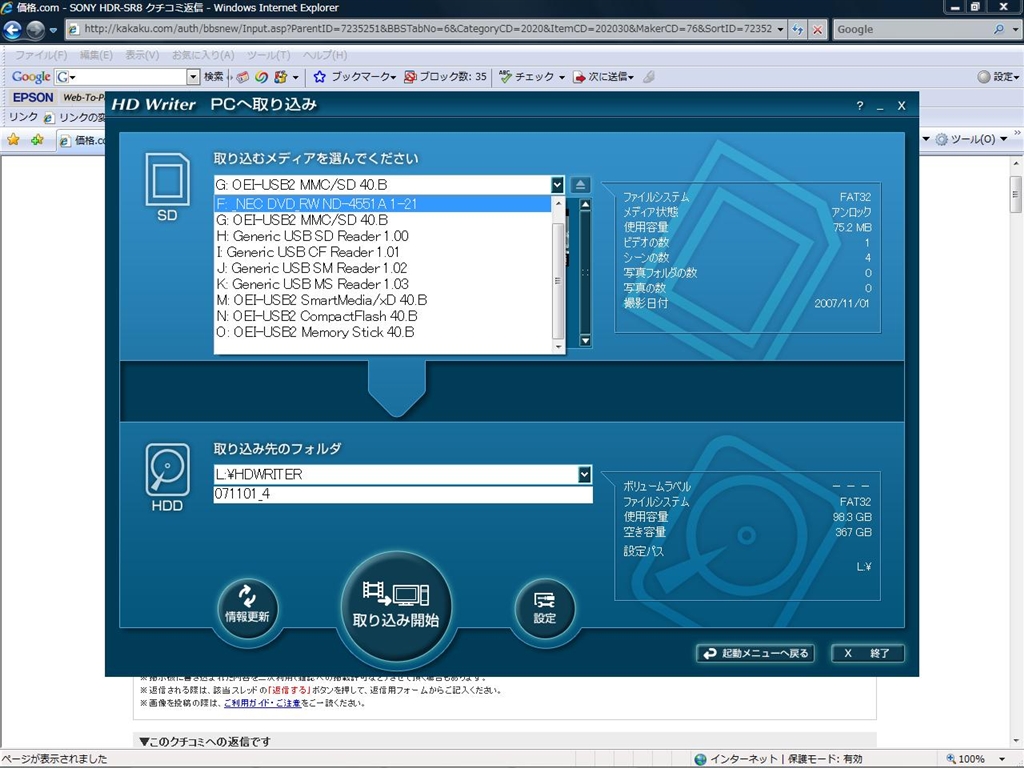Screen dimensions: 1024x768
Task: Click the HDD icon
Action: point(167,470)
